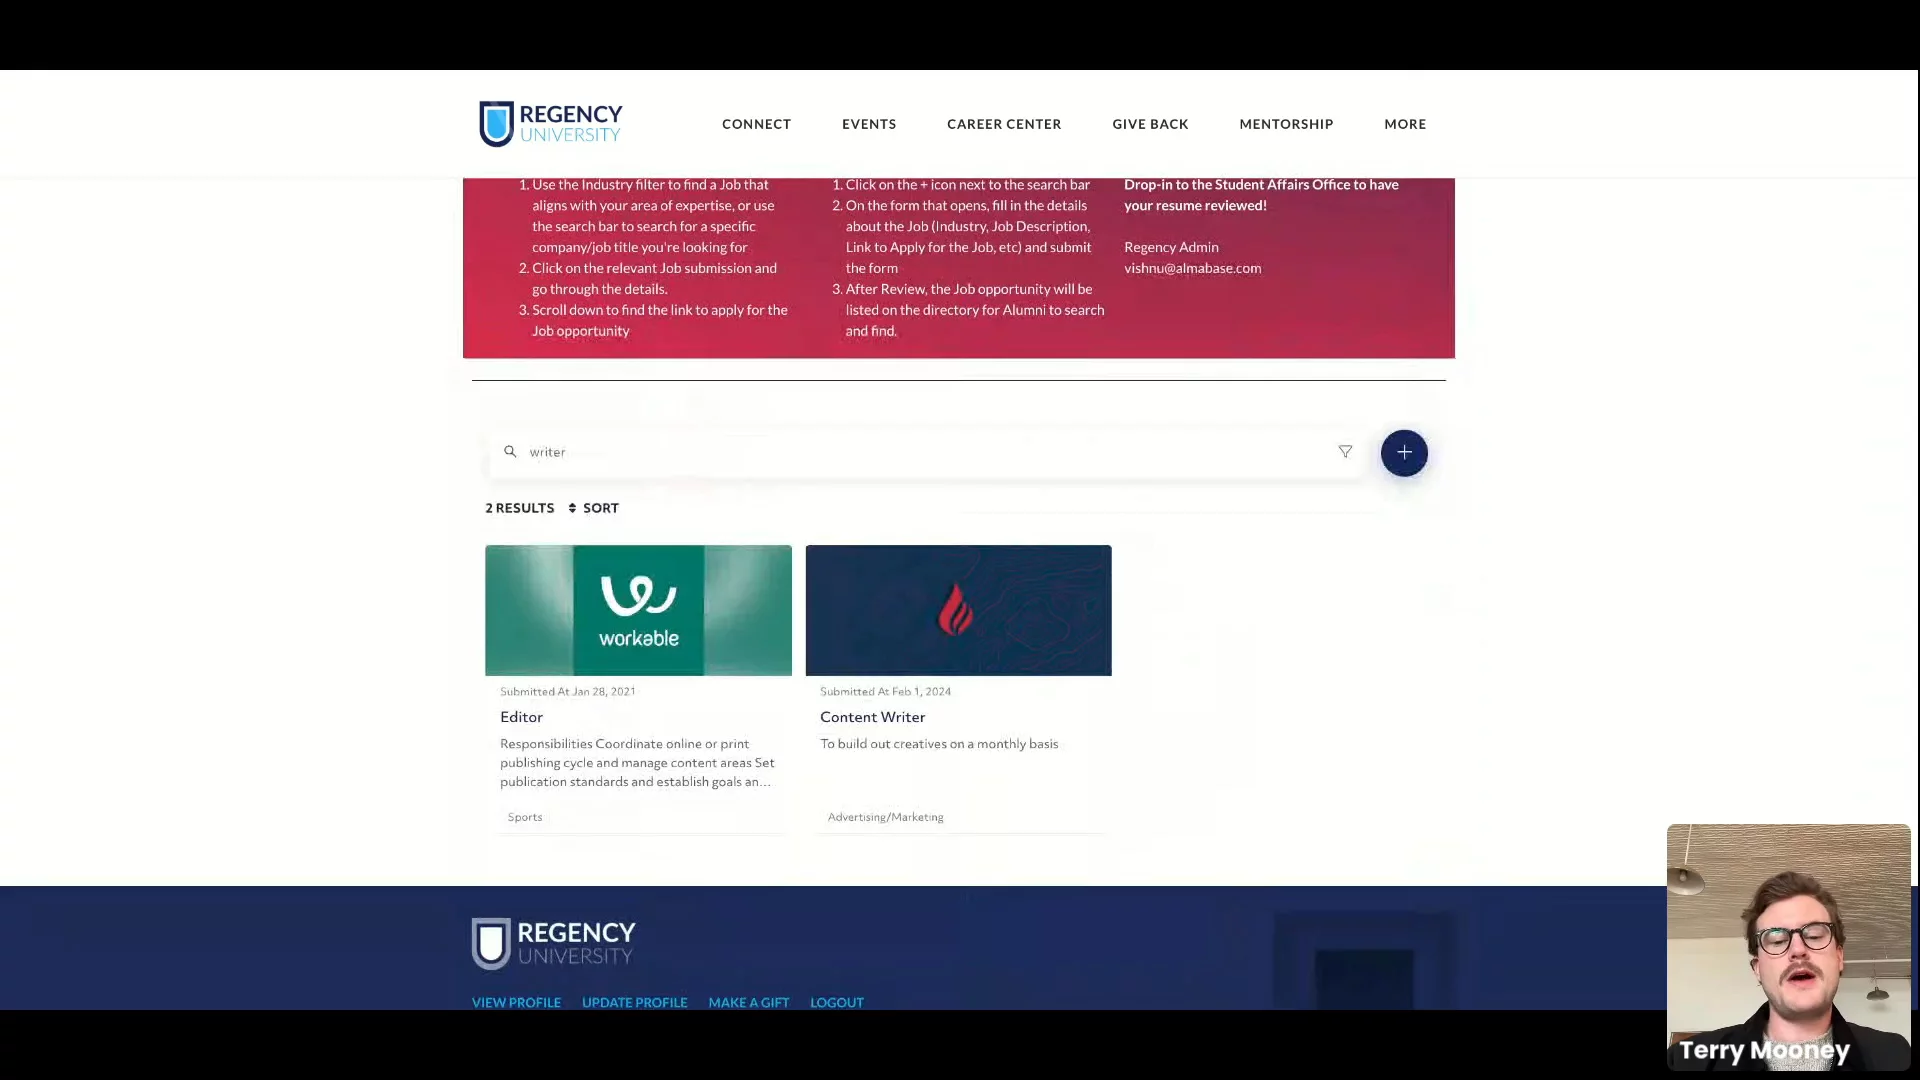Open the Workable Editor job thumbnail
1920x1080 pixels.
click(638, 610)
